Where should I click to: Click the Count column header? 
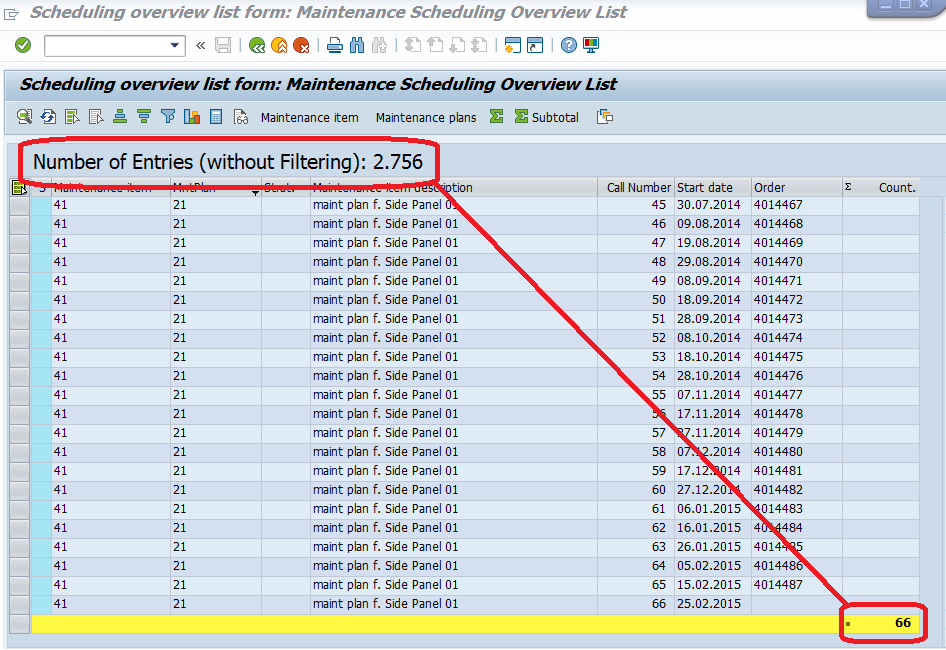pos(881,188)
